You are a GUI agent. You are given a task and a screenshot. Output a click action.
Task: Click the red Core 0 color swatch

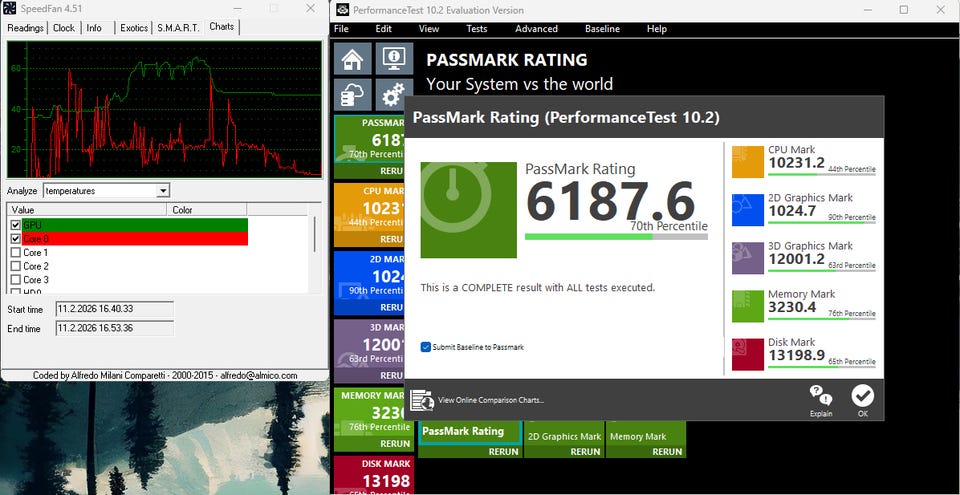[135, 239]
